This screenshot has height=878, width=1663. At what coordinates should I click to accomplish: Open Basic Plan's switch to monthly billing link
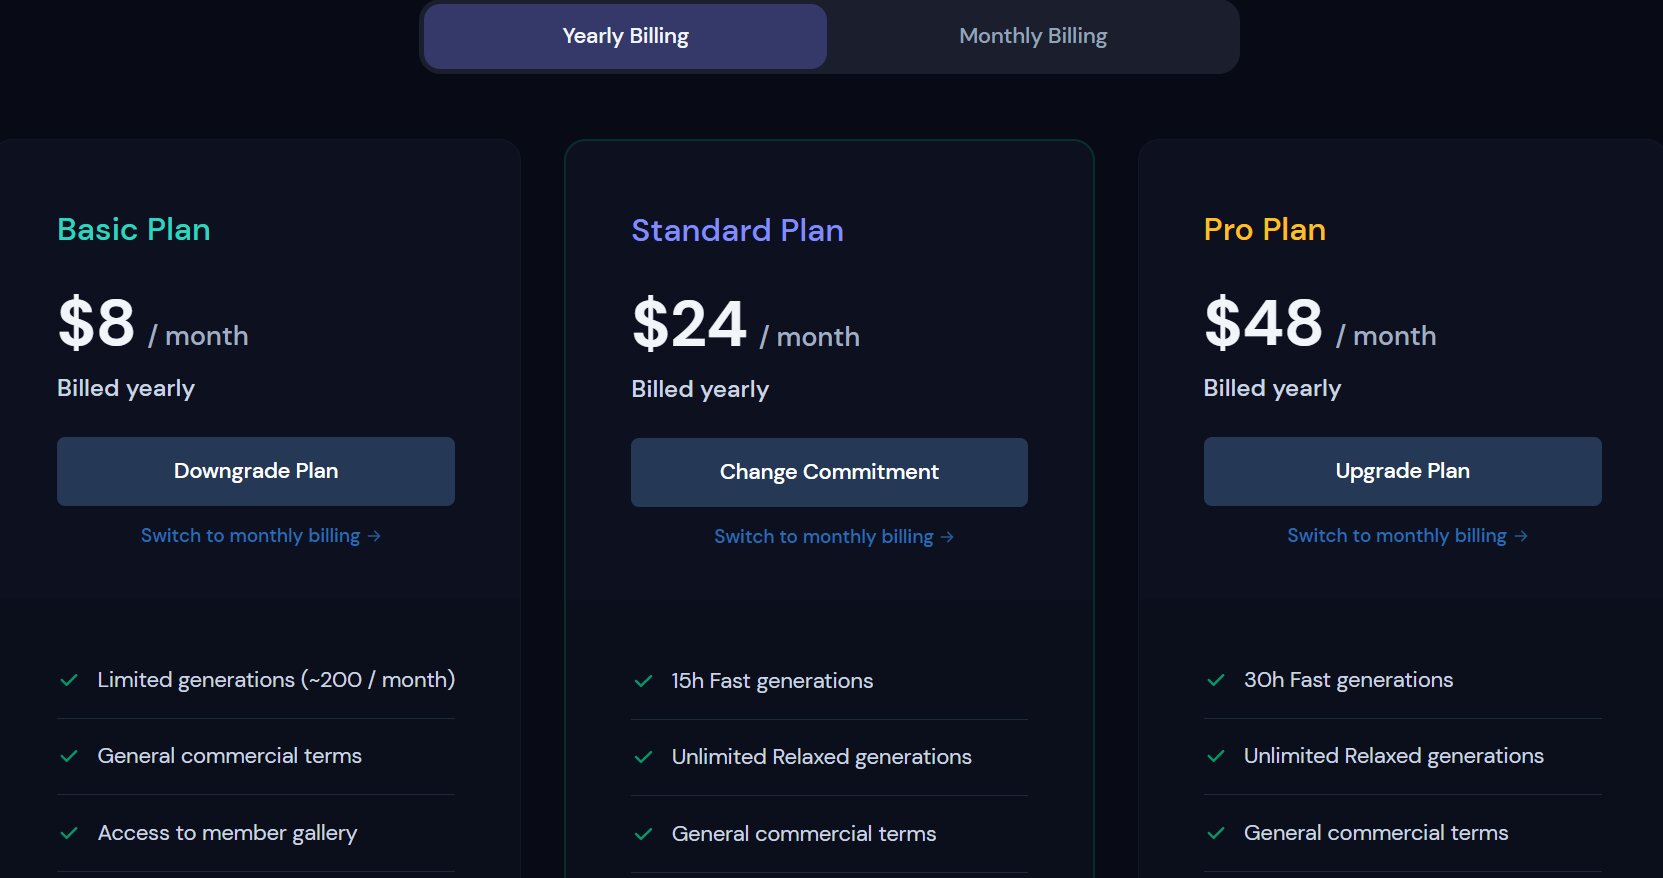coord(260,536)
